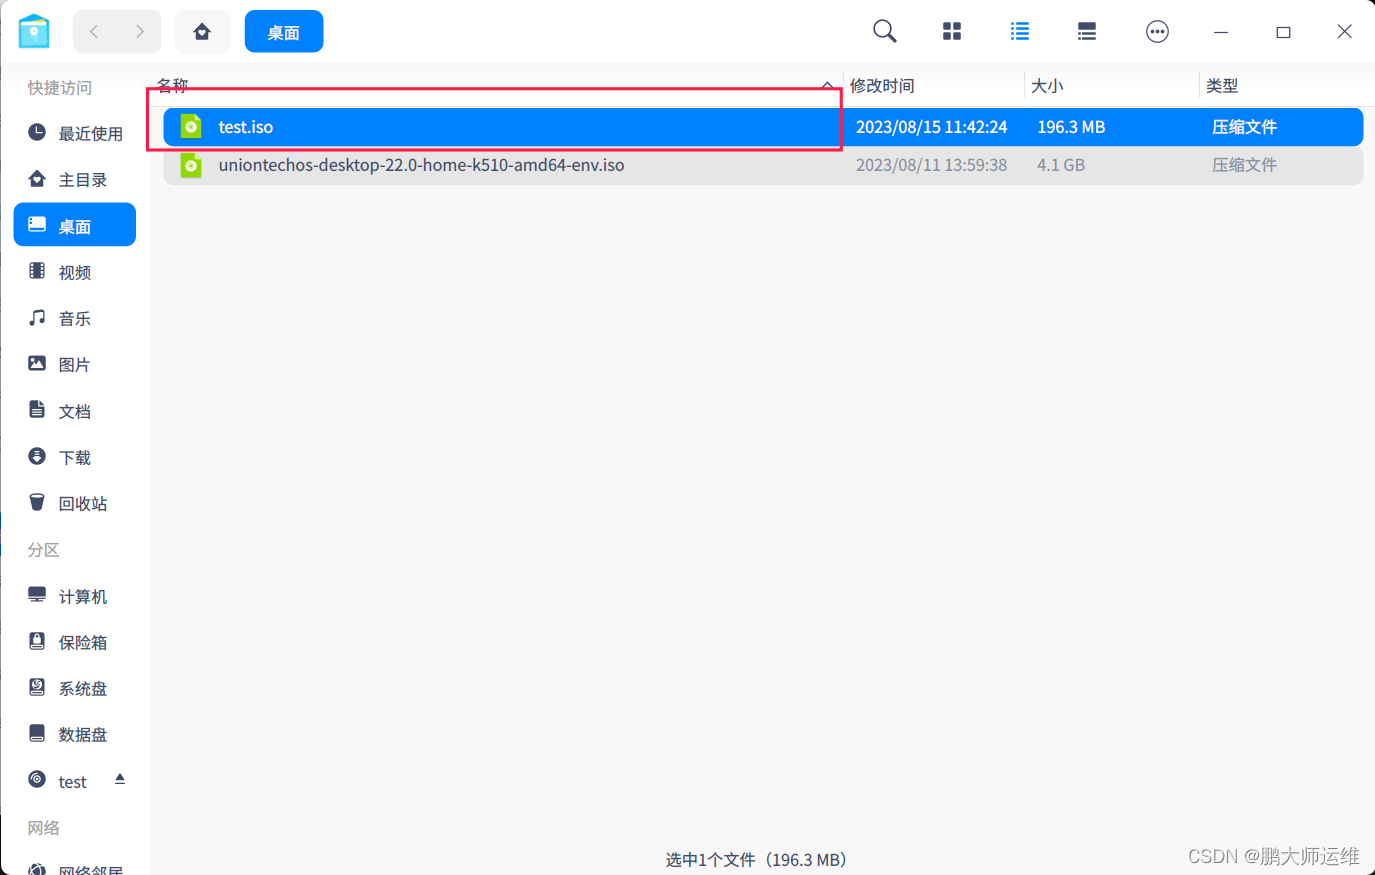Open 回收站 in the sidebar
Viewport: 1375px width, 875px height.
click(x=75, y=503)
